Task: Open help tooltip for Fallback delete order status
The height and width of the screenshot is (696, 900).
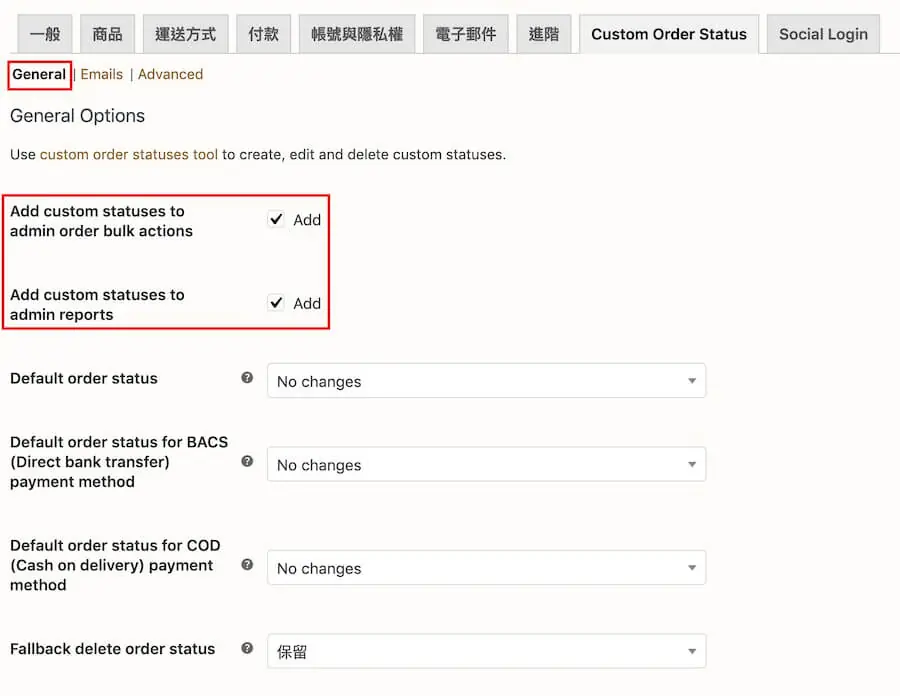Action: pyautogui.click(x=247, y=648)
